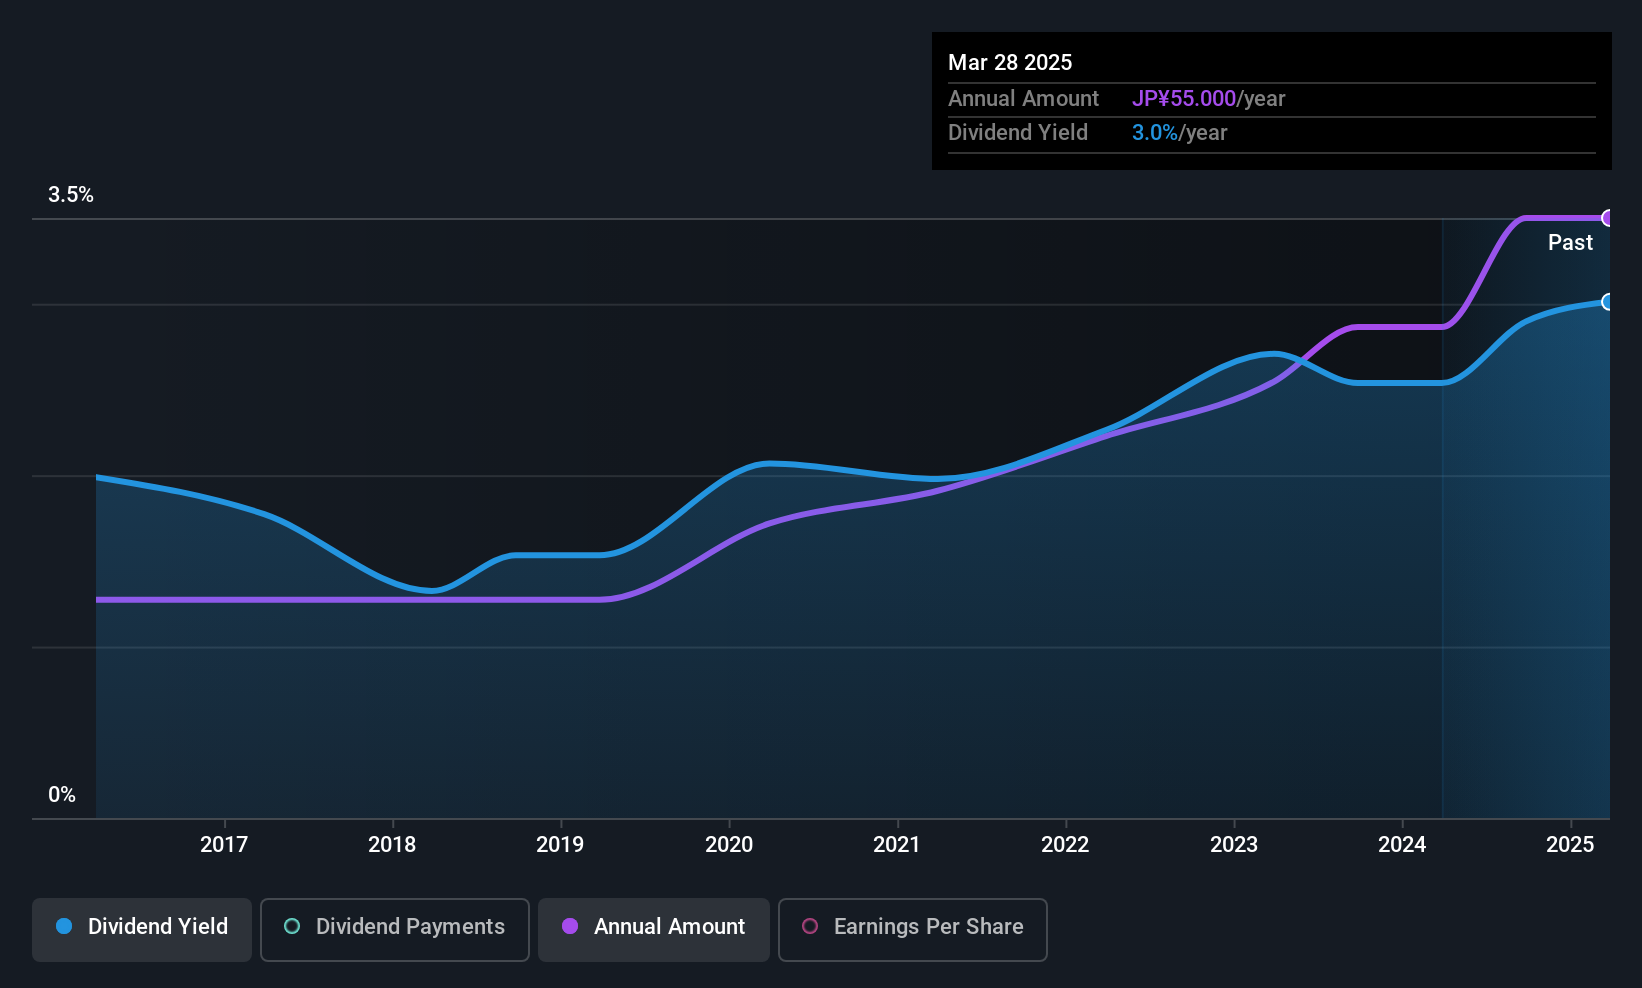This screenshot has width=1642, height=988.
Task: Click the 0% y-axis label
Action: tap(62, 795)
